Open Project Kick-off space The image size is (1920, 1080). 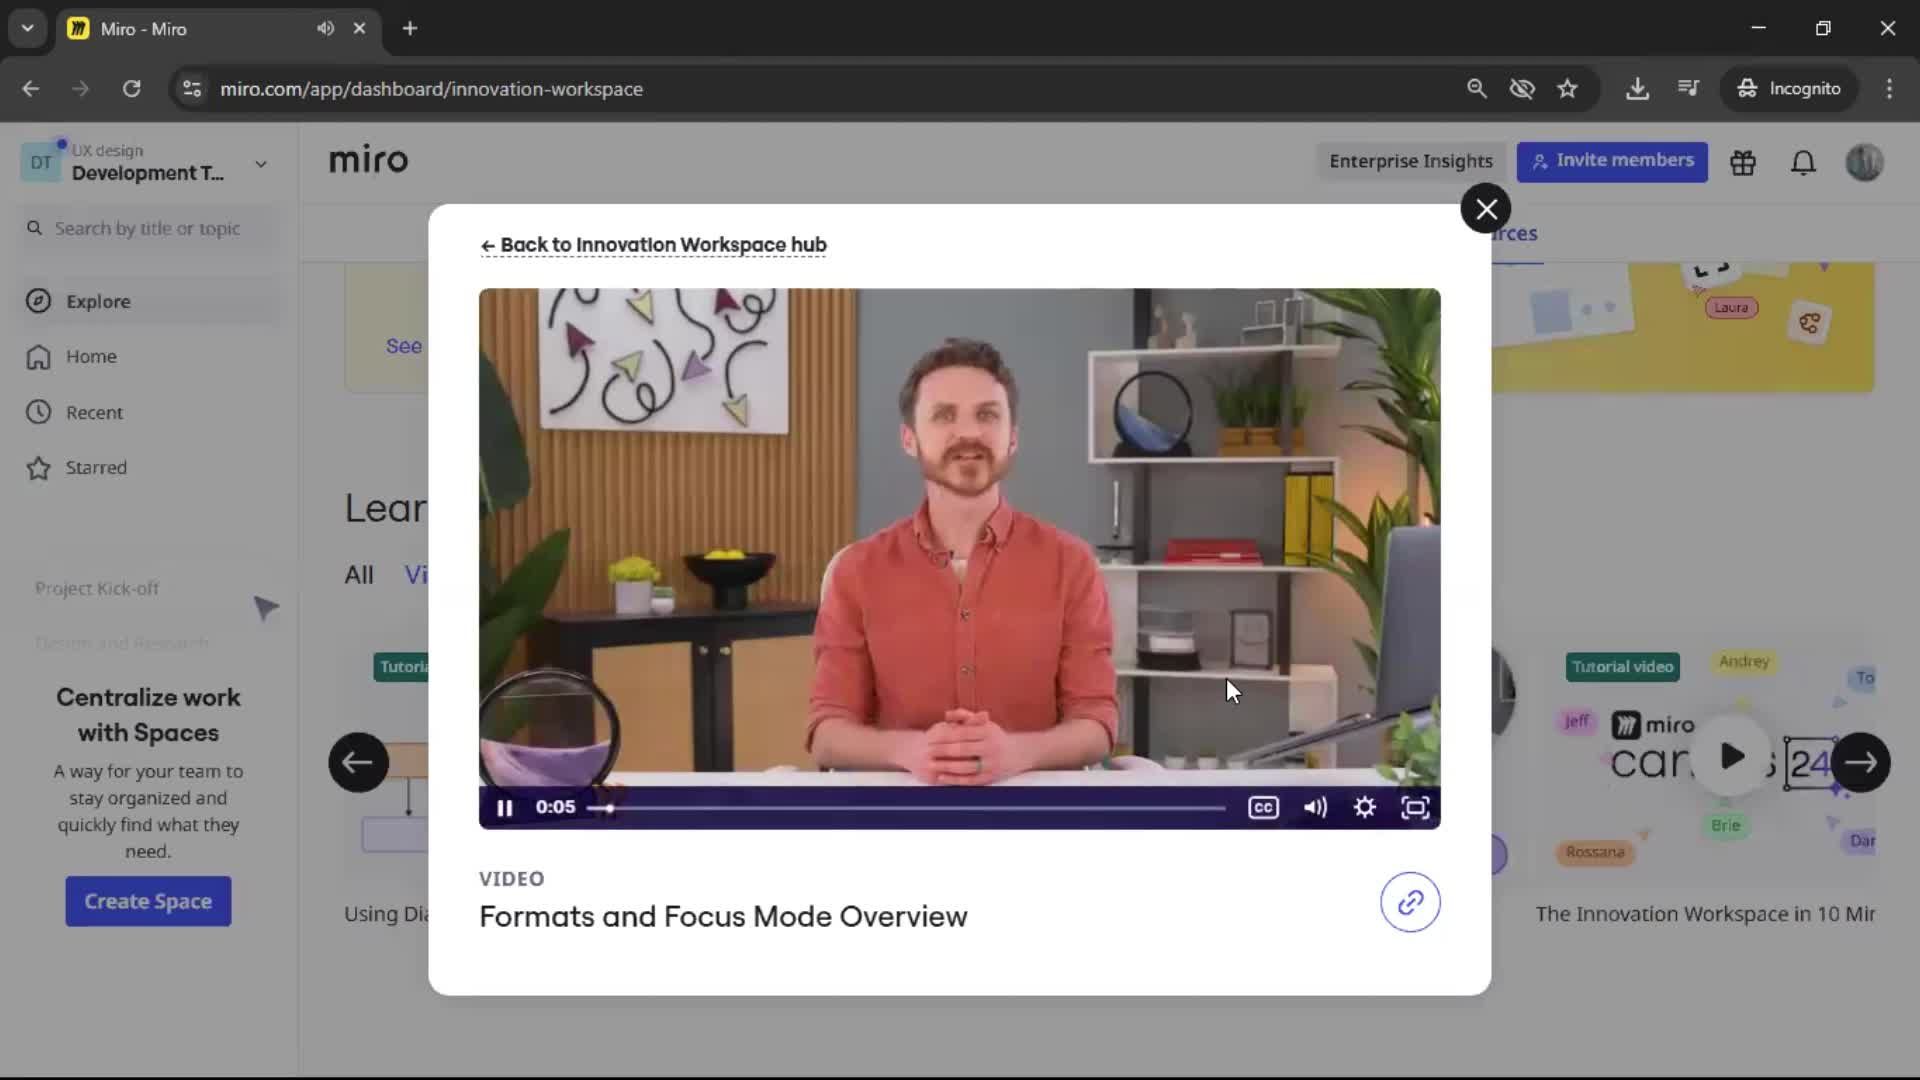click(97, 588)
